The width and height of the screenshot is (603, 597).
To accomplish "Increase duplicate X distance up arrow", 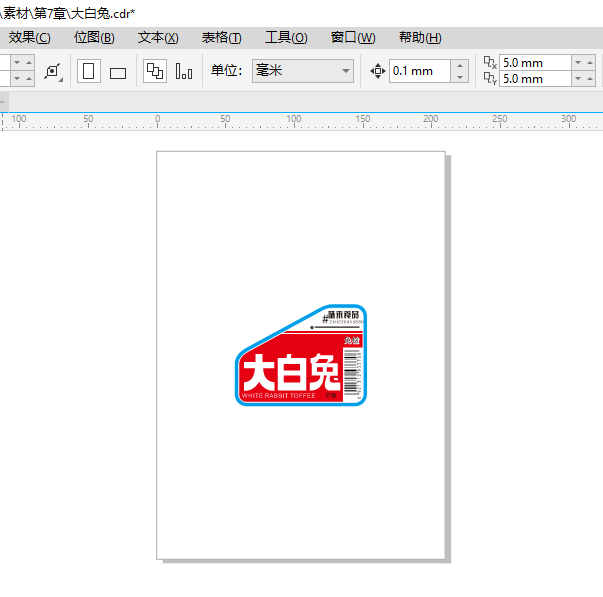I will click(x=590, y=62).
